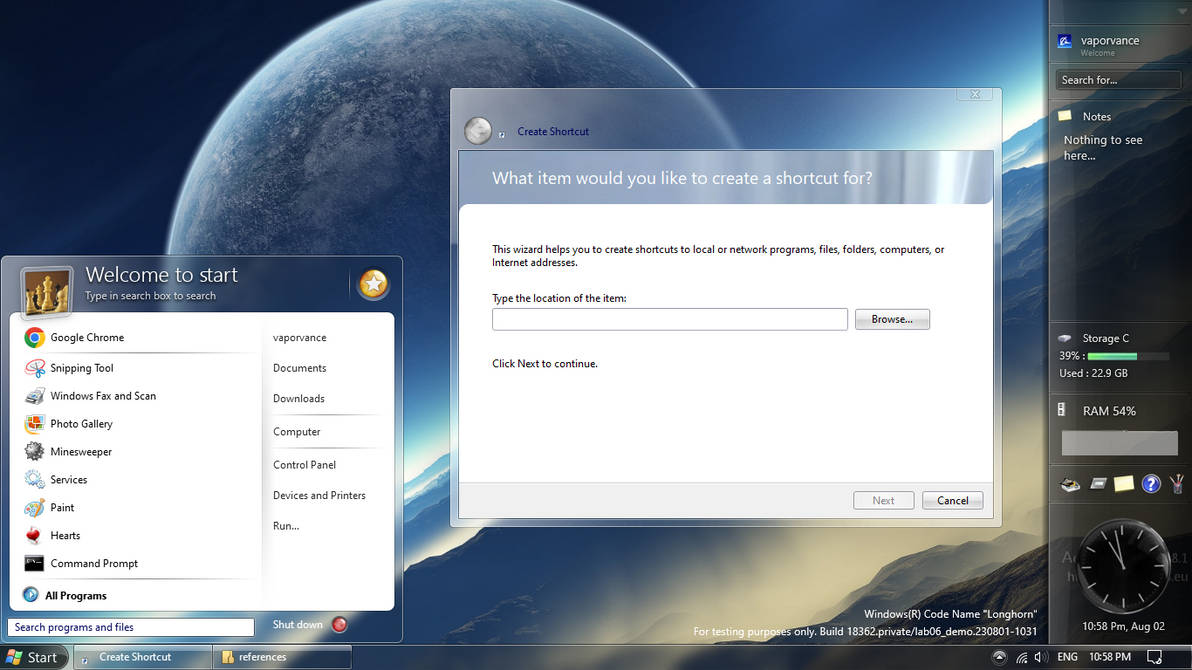Close the Create Shortcut dialog
This screenshot has height=670, width=1192.
975,94
